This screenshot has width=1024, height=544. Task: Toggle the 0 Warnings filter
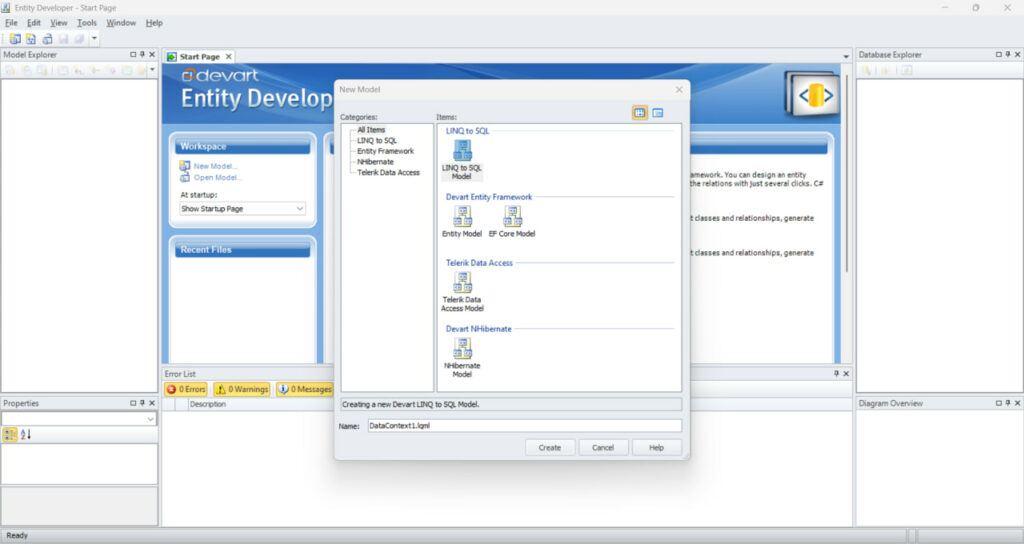point(242,389)
